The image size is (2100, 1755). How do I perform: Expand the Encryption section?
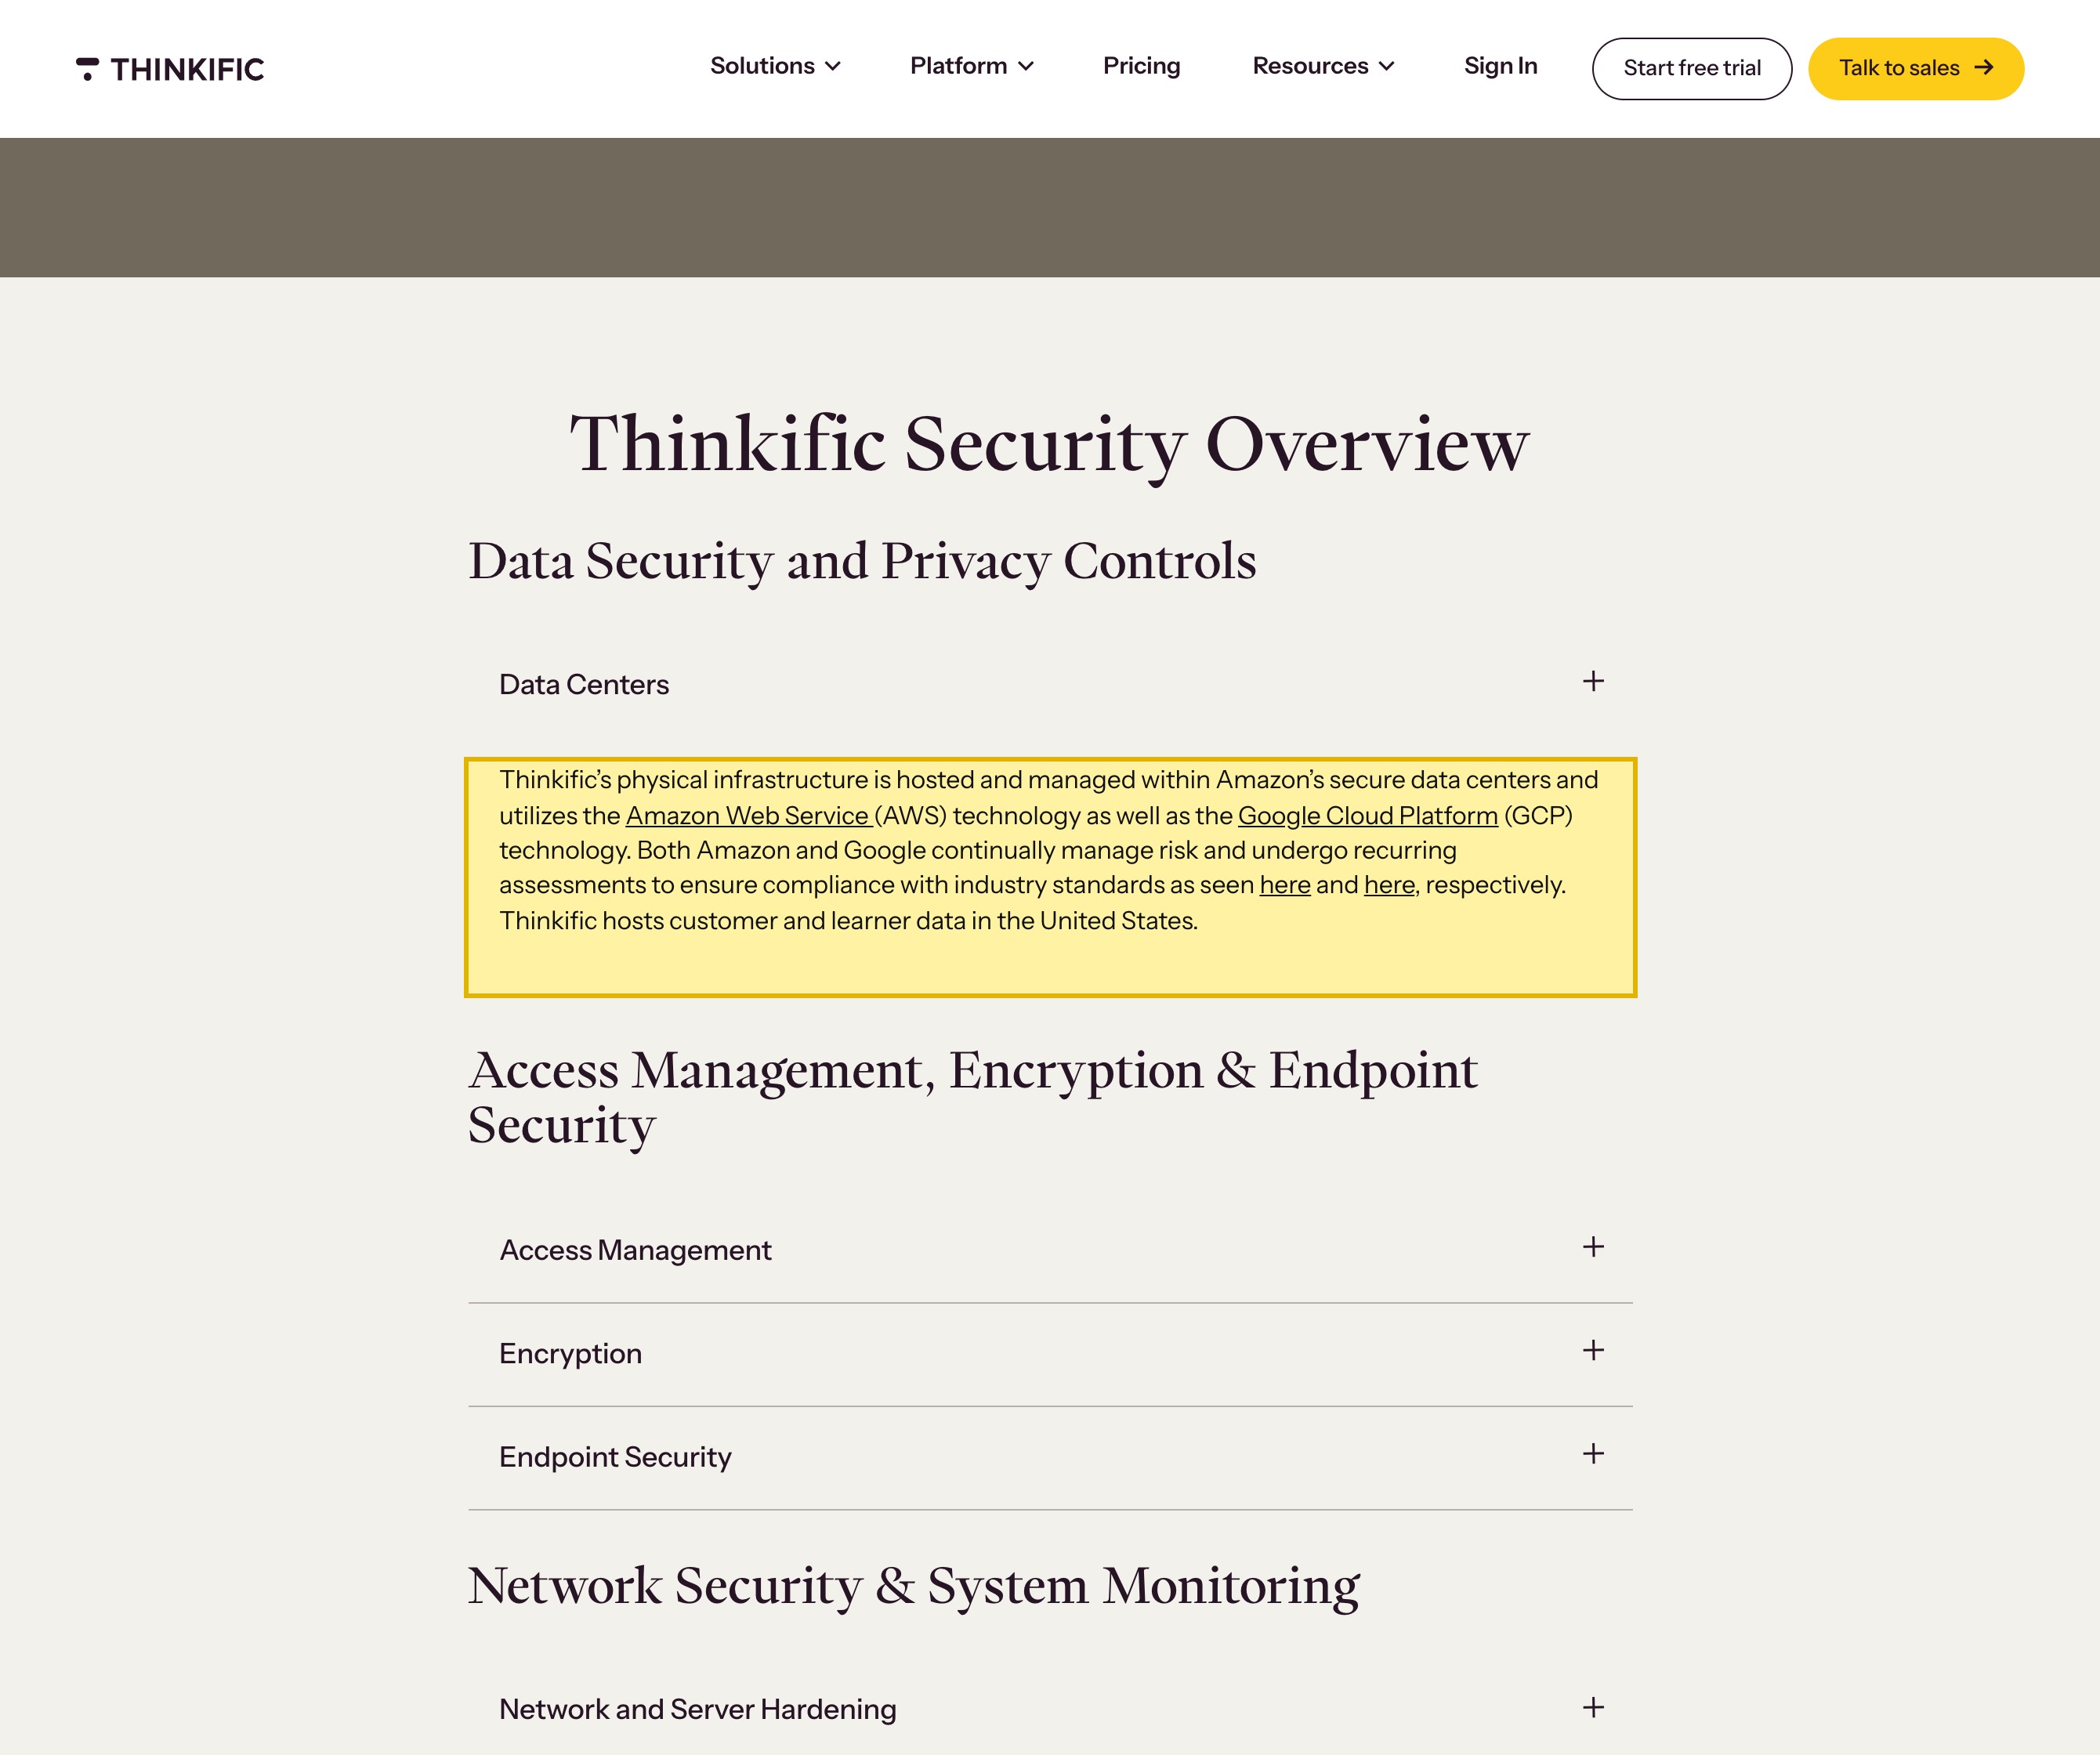pos(1050,1354)
